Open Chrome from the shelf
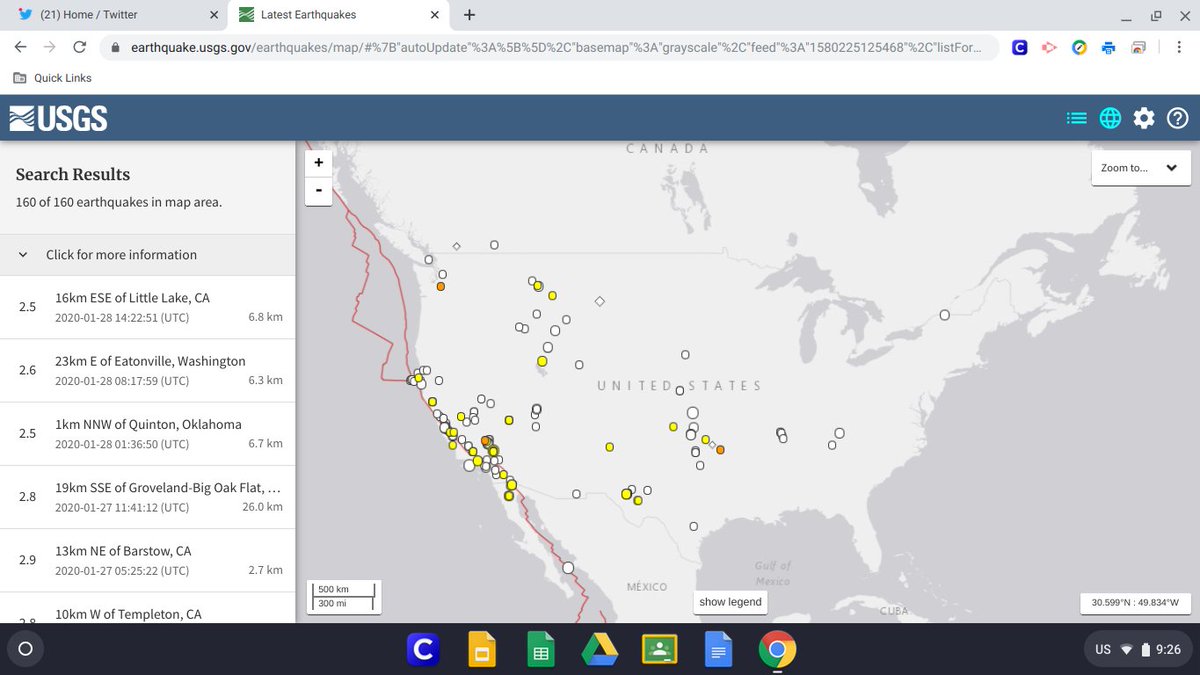 pyautogui.click(x=777, y=650)
